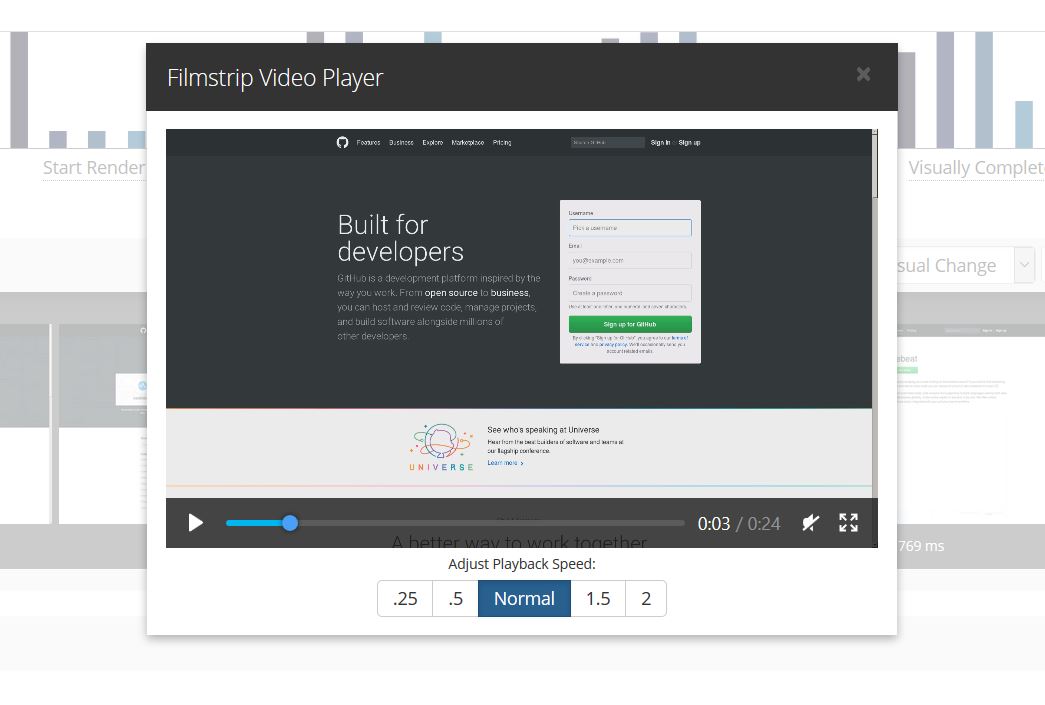1045x705 pixels.
Task: Click the video progress slider handle
Action: 290,523
